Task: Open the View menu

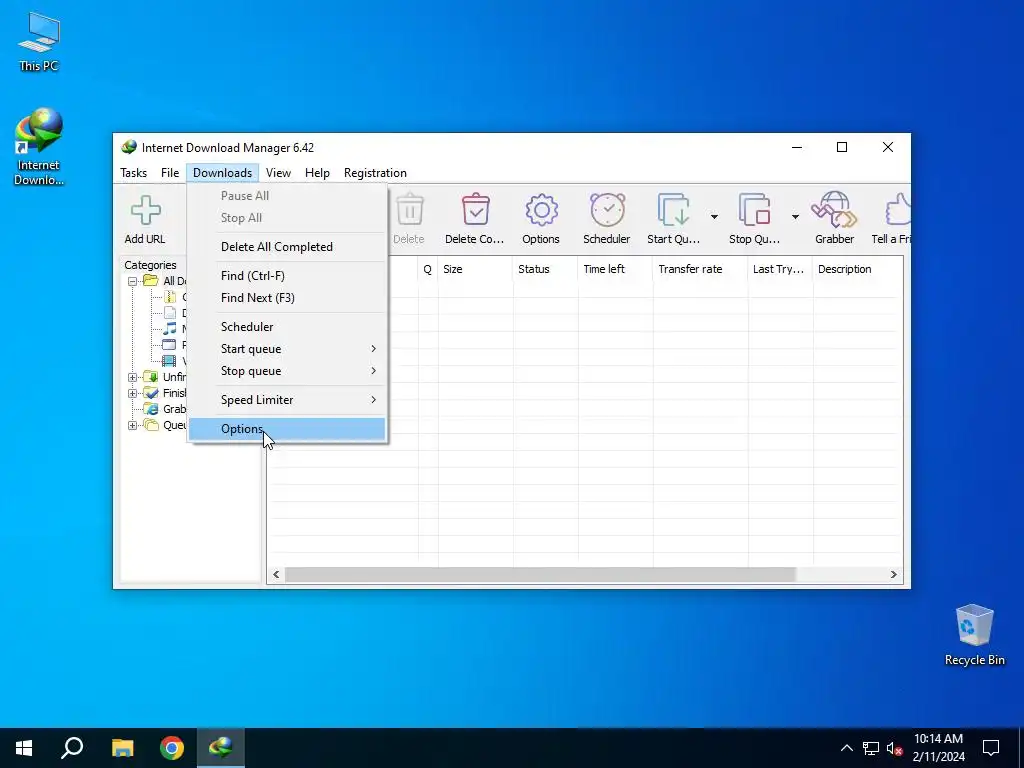Action: click(x=278, y=173)
